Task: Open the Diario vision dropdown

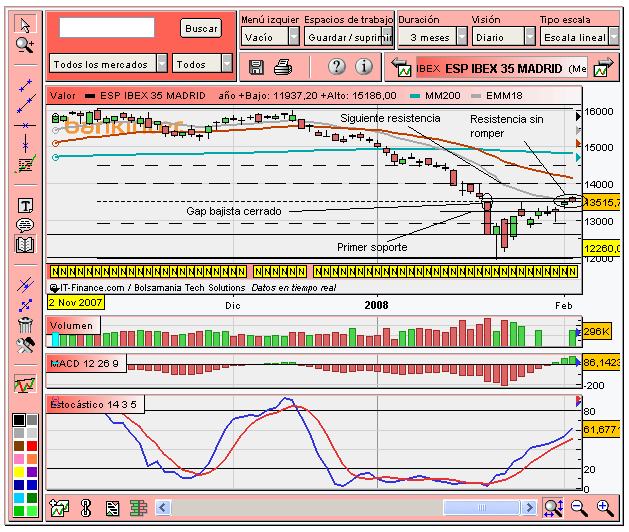Action: 503,37
